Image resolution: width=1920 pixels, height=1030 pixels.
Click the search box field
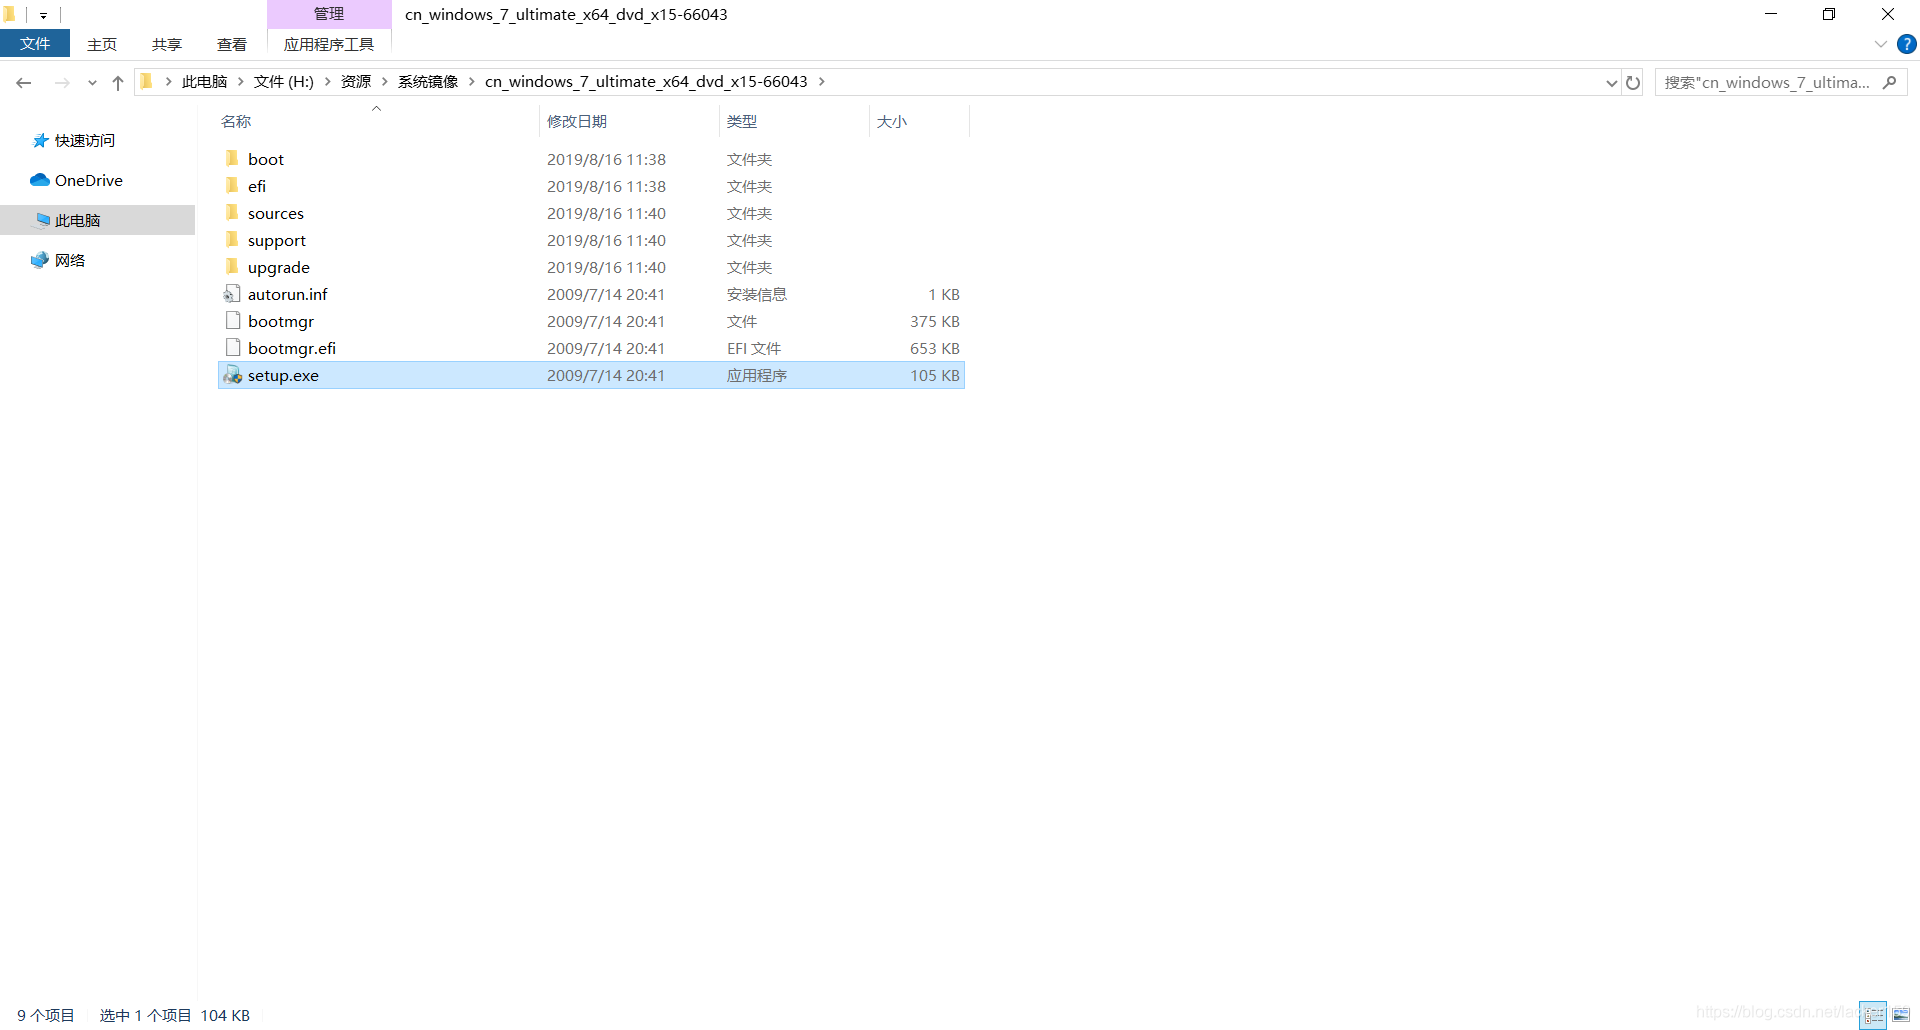[1781, 82]
